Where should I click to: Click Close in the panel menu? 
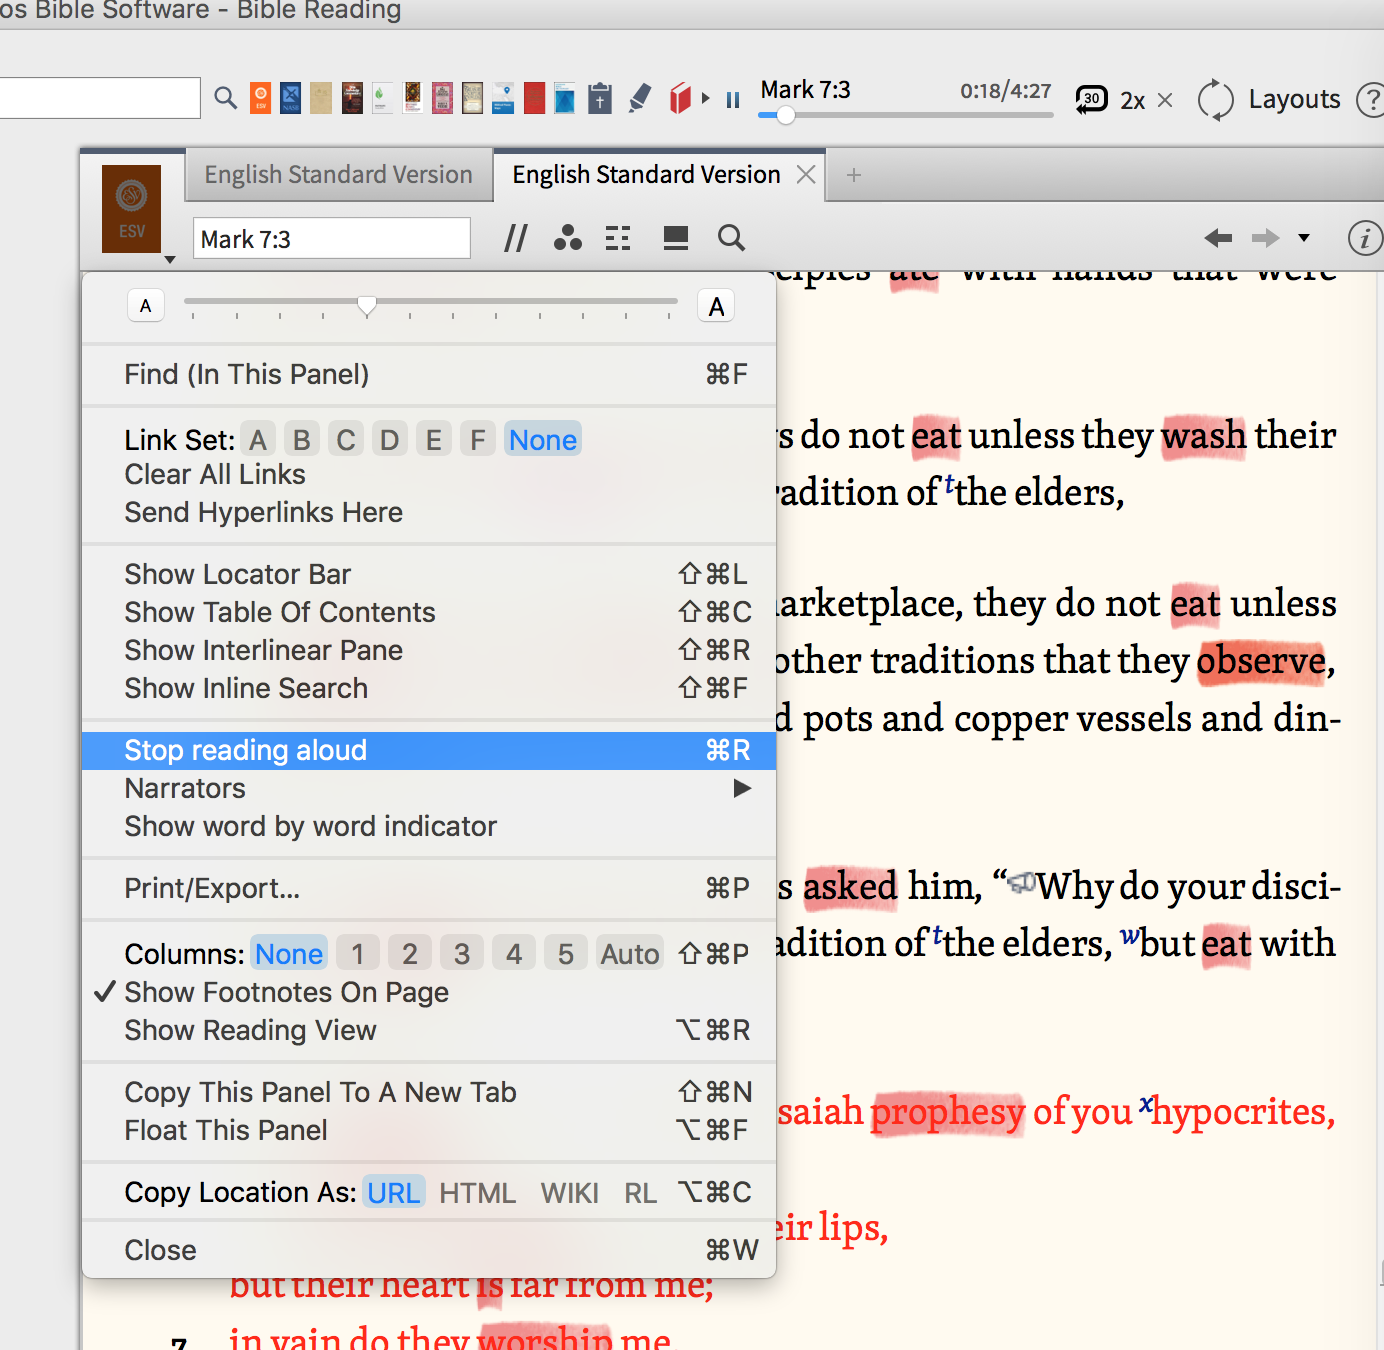point(429,1250)
